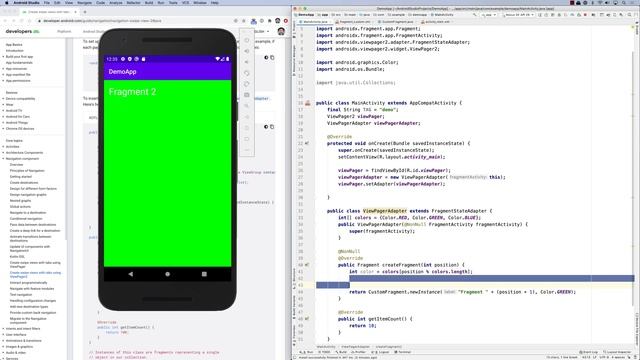Click the emulator screenshot camera icon
The width and height of the screenshot is (640, 360).
point(247,95)
